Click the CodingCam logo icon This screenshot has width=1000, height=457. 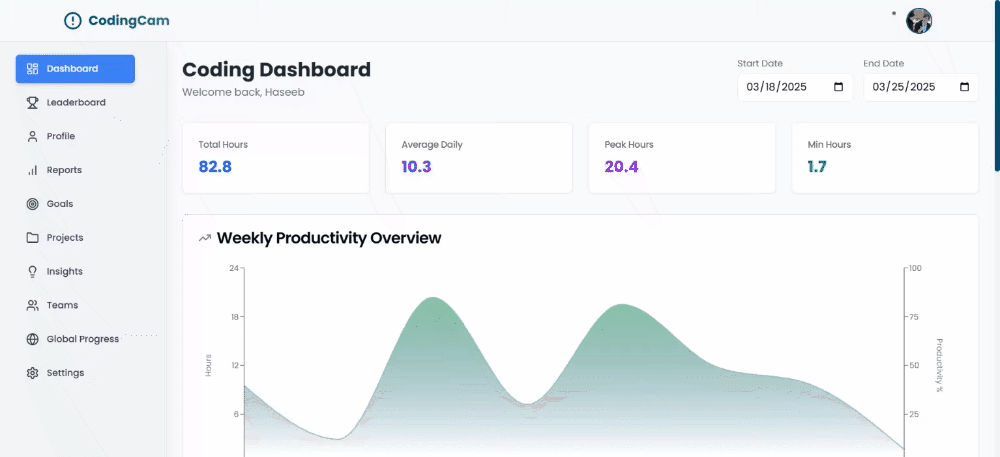(73, 21)
